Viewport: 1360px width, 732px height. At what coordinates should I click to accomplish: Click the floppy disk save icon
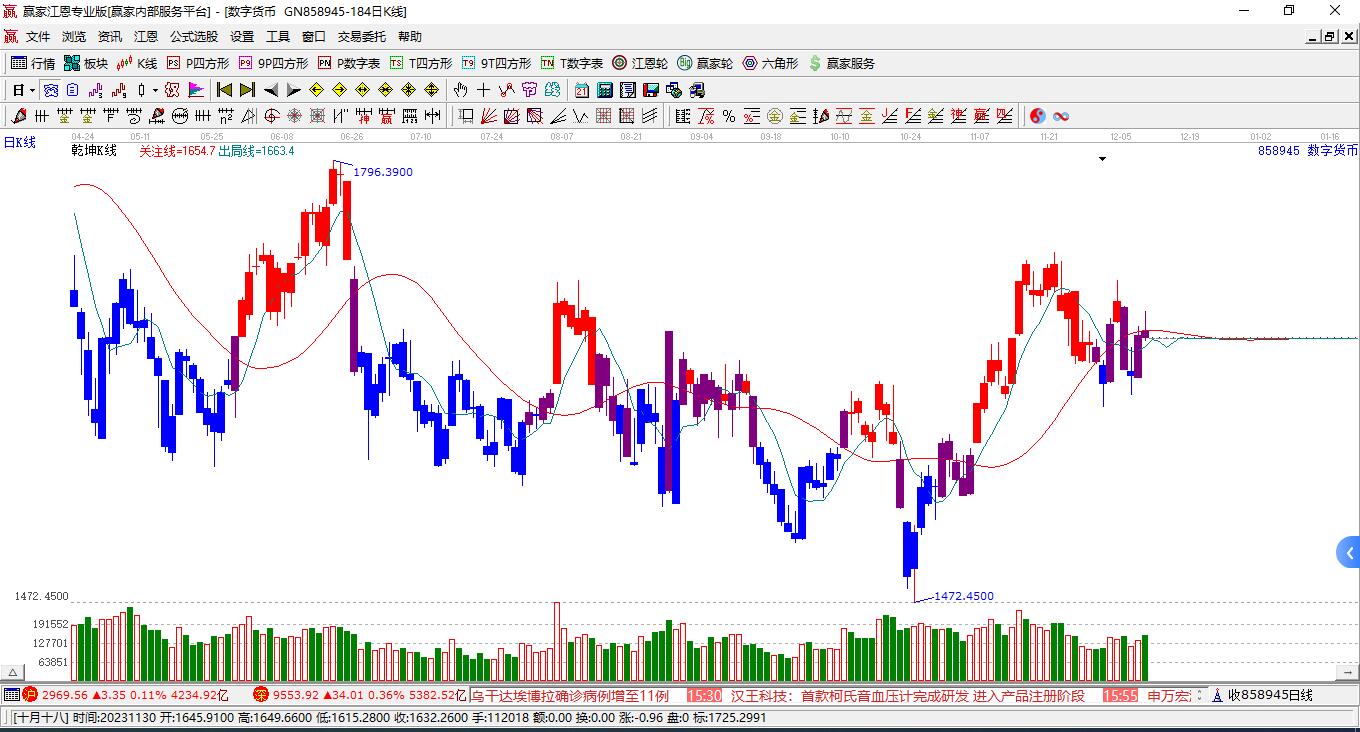651,90
